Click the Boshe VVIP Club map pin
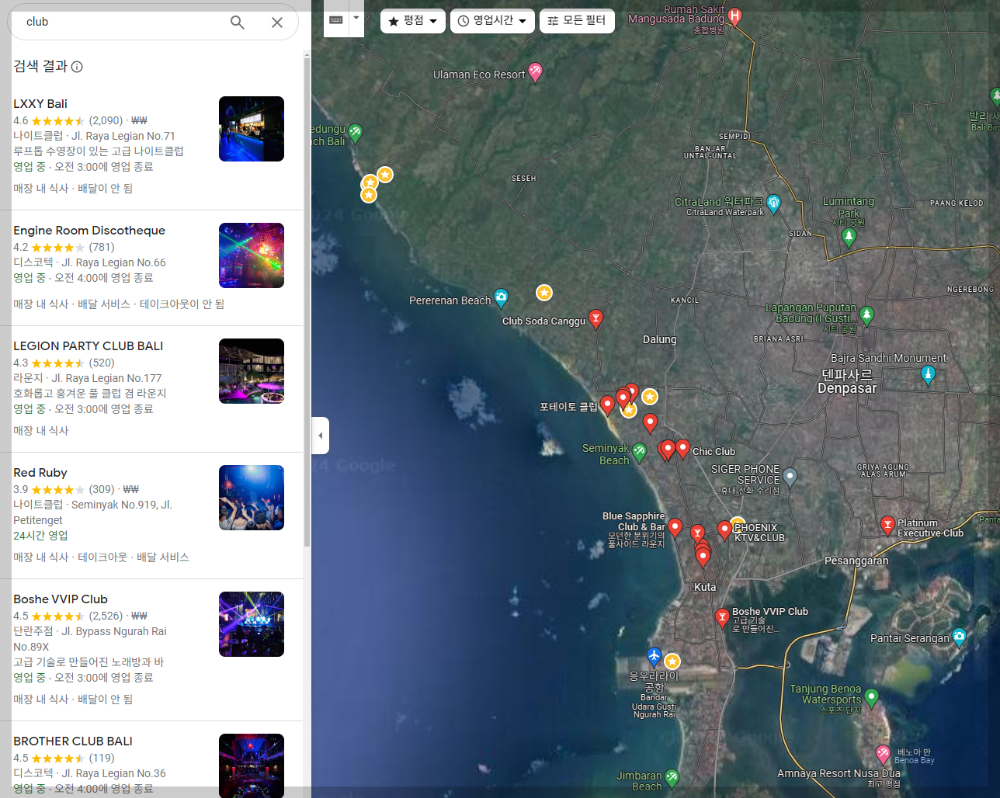Screen dimensions: 1000x798 (x=722, y=616)
